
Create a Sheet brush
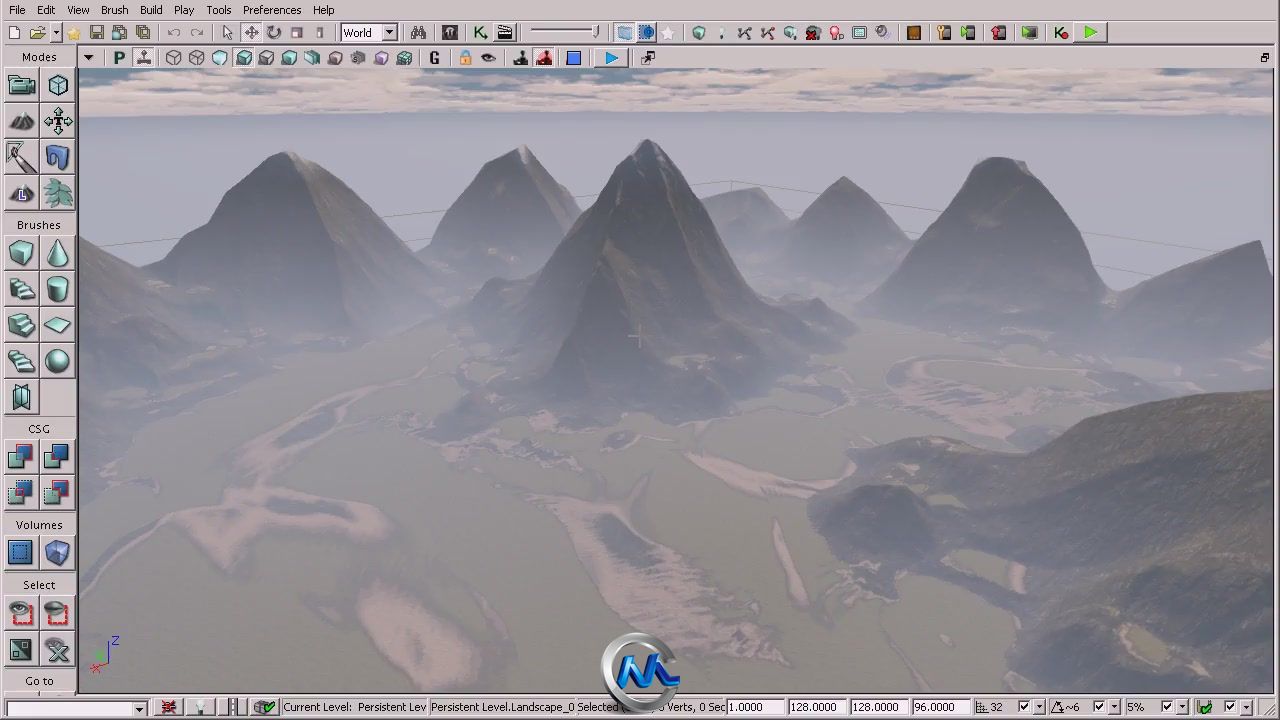click(58, 326)
